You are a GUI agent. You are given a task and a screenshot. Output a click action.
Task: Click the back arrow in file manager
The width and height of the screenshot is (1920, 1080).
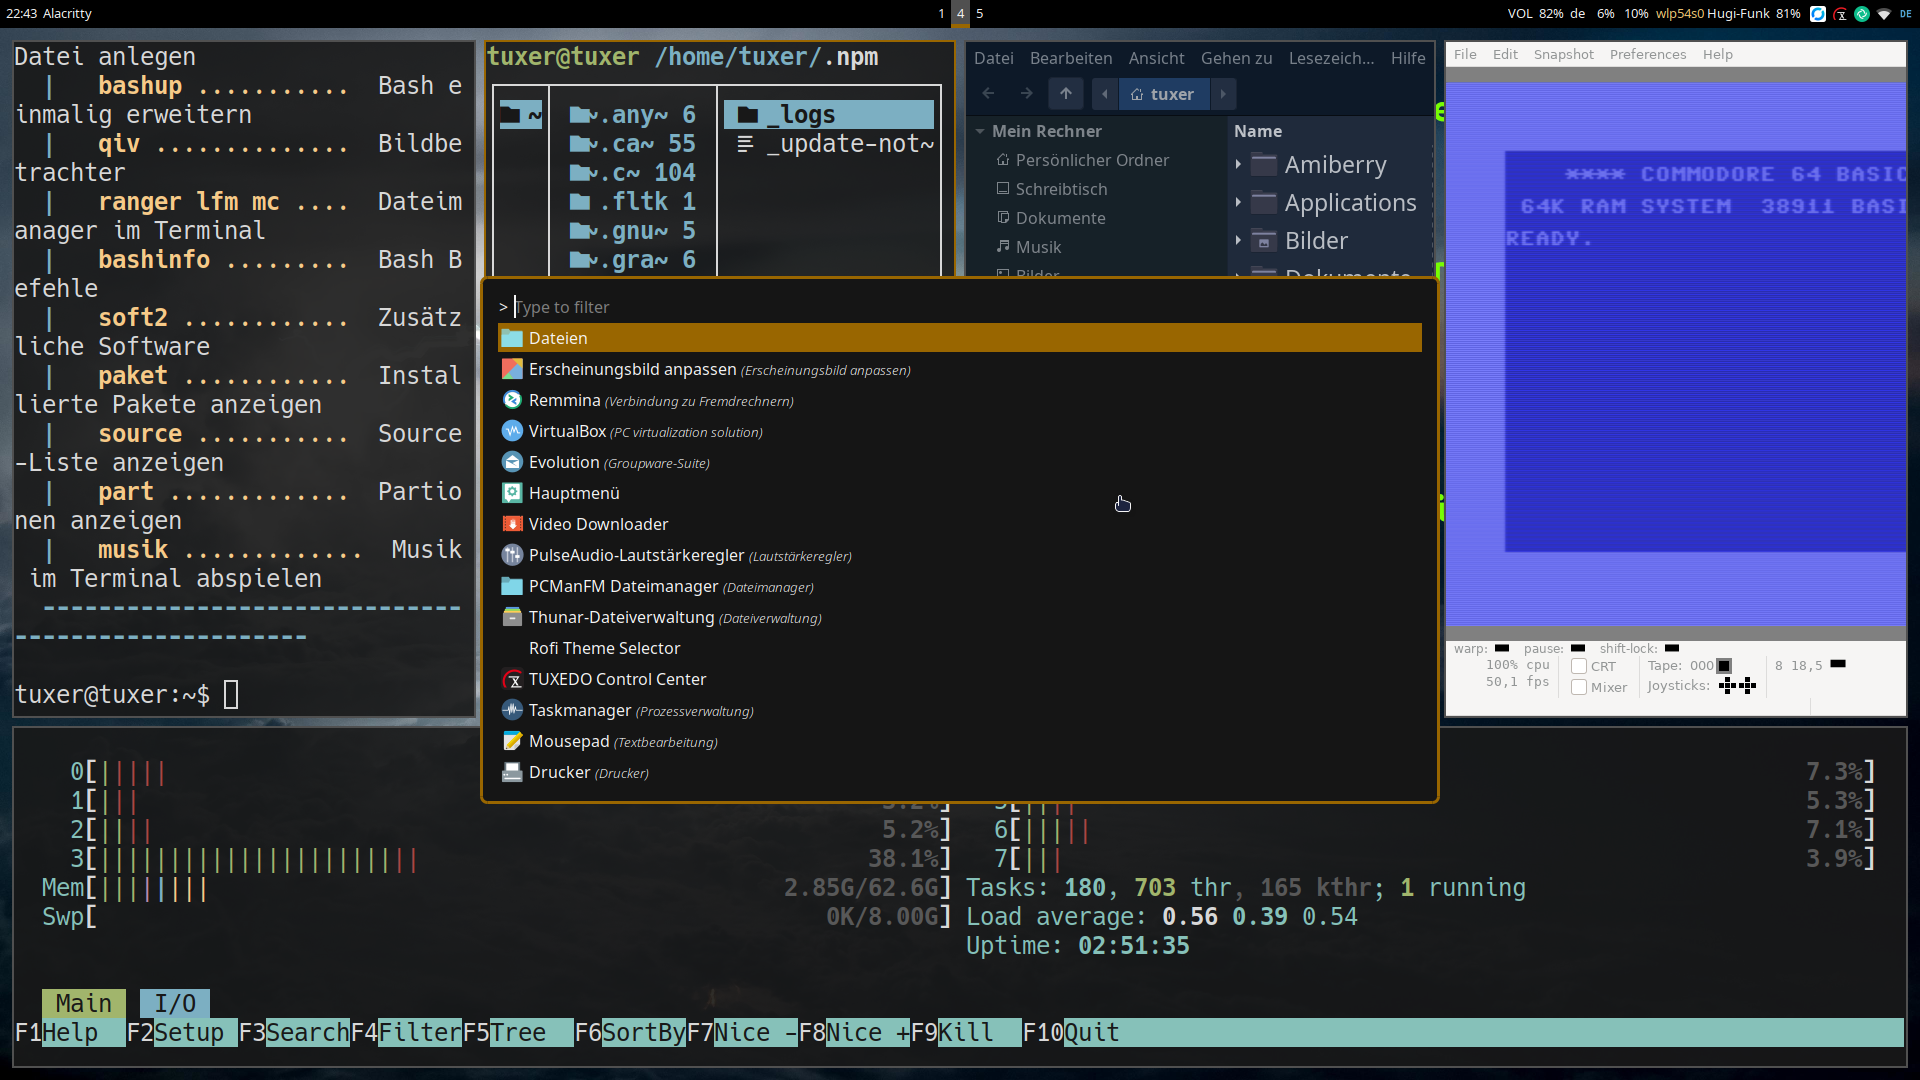point(988,94)
